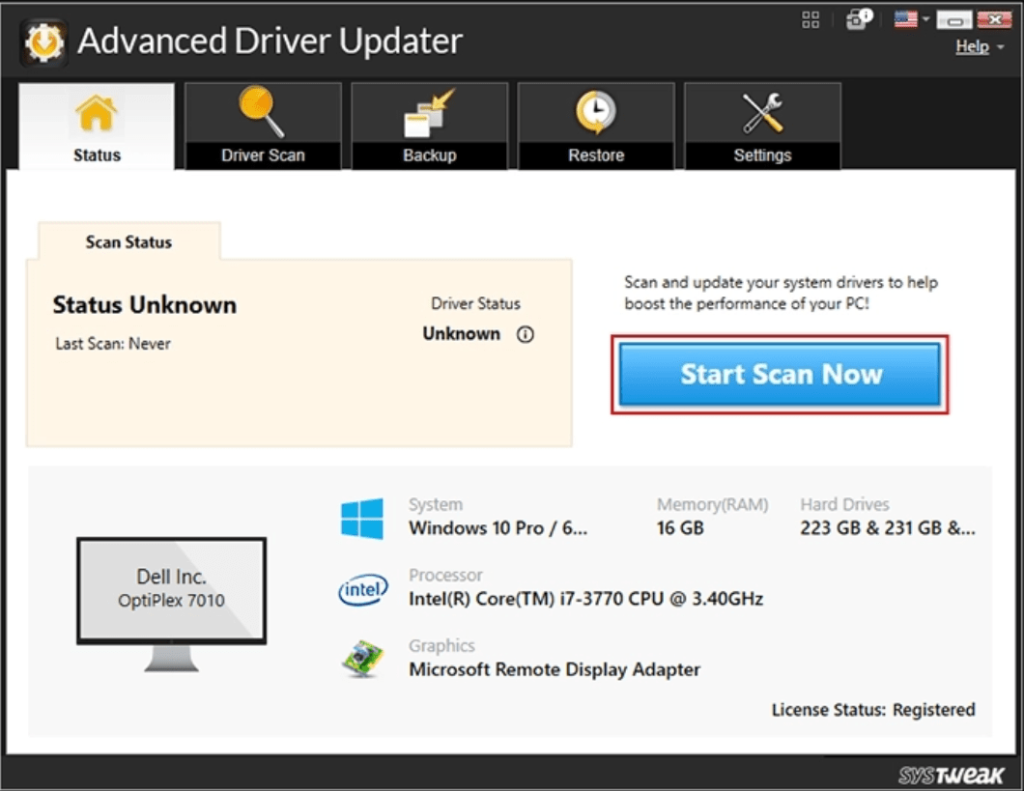Open the Help link
The width and height of the screenshot is (1024, 791).
(x=972, y=46)
